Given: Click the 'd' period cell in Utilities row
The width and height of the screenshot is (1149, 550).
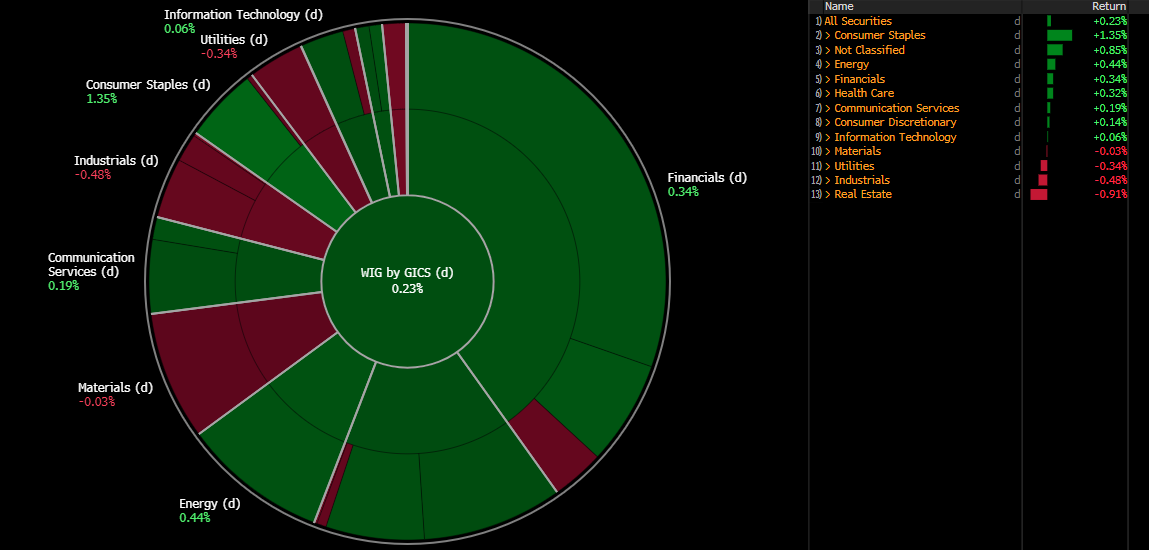Looking at the screenshot, I should pos(1016,166).
